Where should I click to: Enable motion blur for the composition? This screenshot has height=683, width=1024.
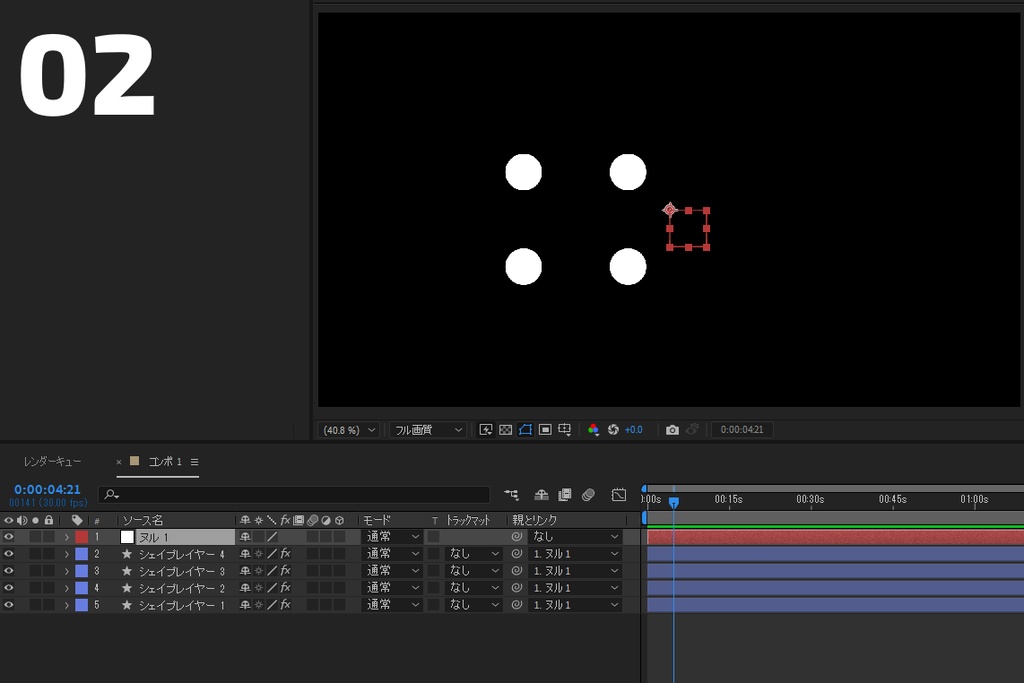(x=589, y=495)
